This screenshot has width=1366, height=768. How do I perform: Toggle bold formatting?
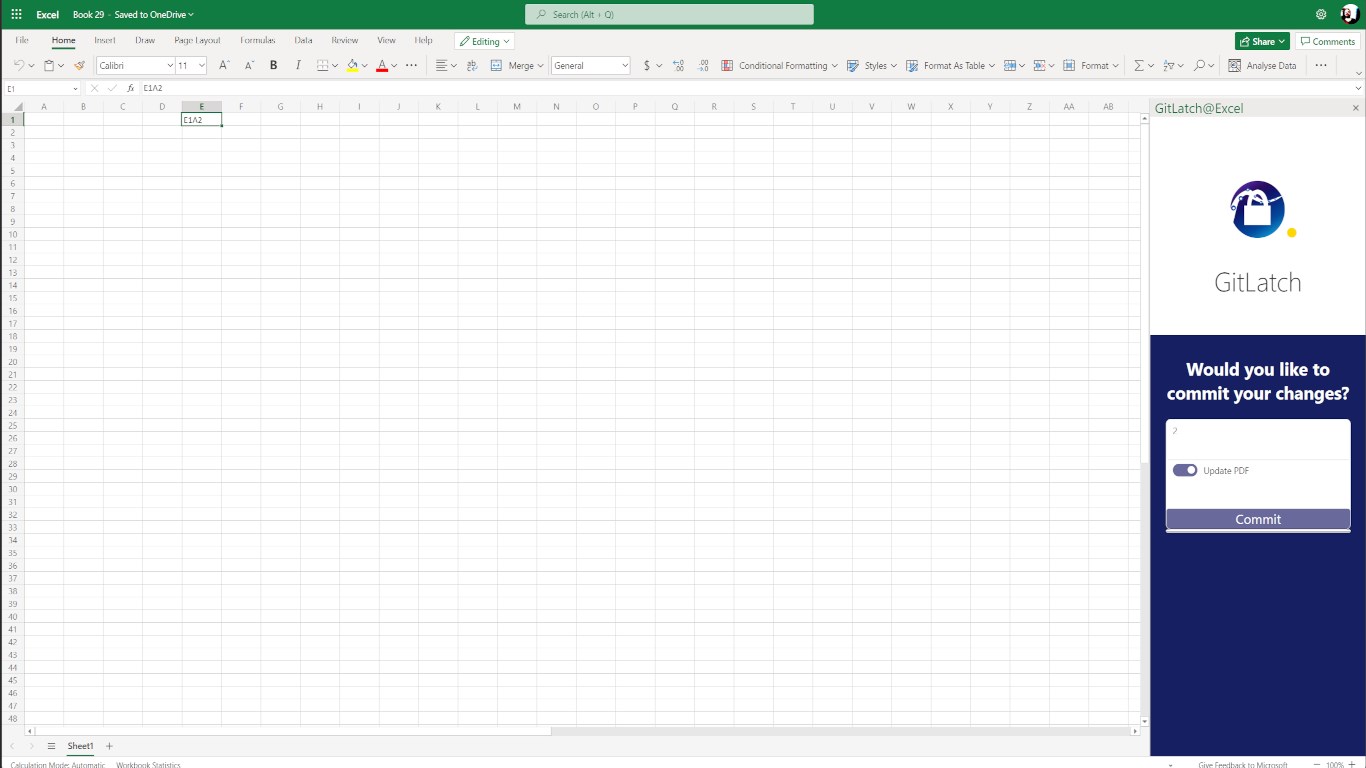coord(274,65)
